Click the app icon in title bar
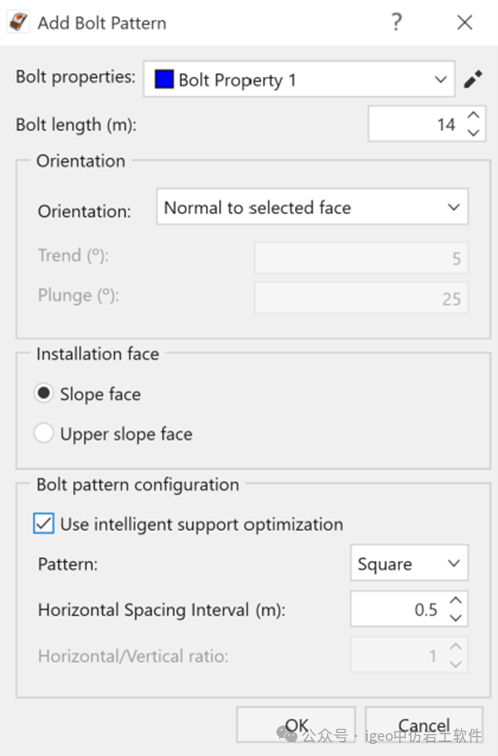Screen dimensions: 498x756 19,22
